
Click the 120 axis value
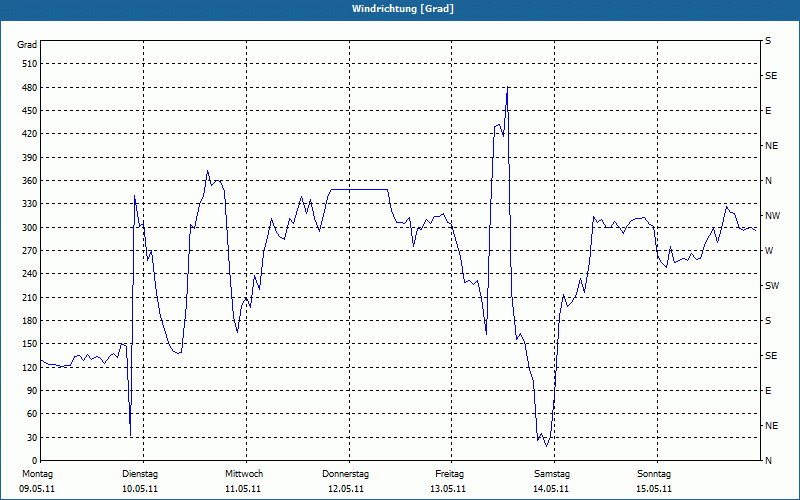click(30, 367)
